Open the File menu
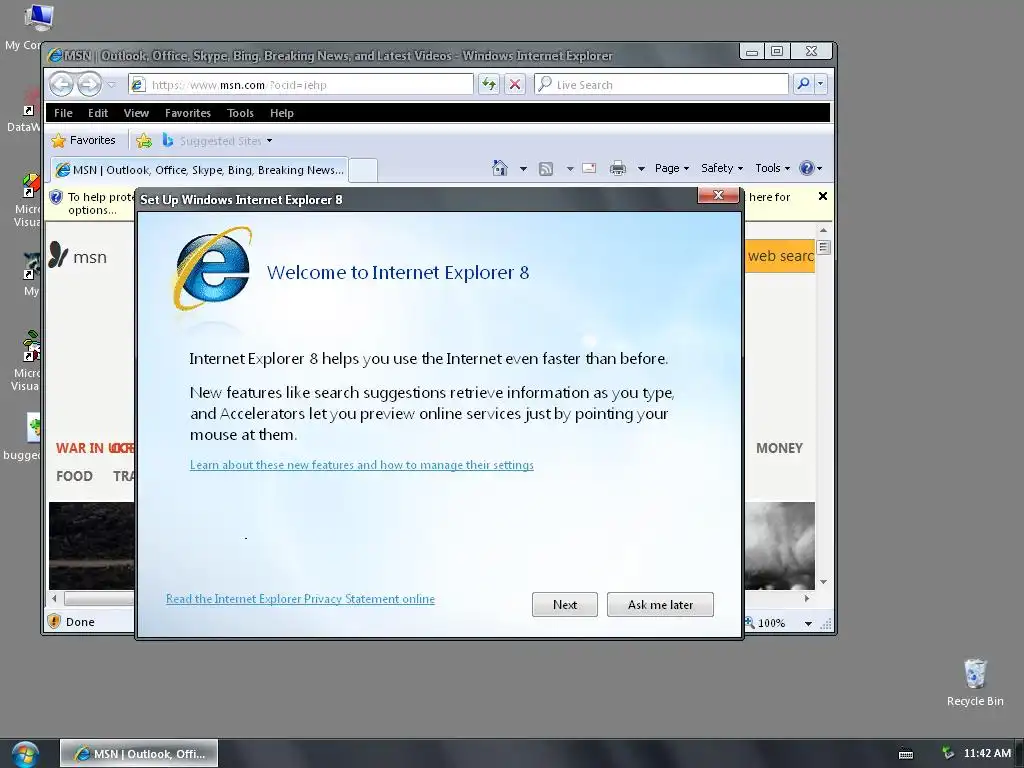1024x768 pixels. click(x=63, y=113)
